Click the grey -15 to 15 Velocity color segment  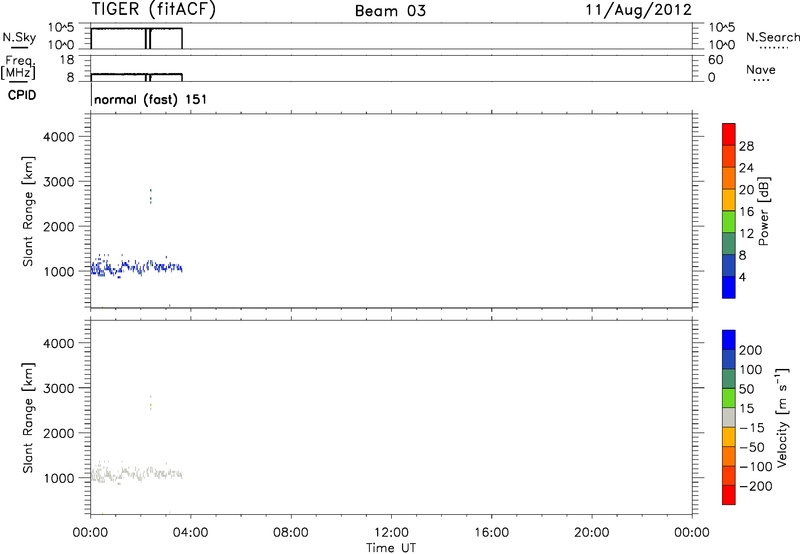[729, 418]
